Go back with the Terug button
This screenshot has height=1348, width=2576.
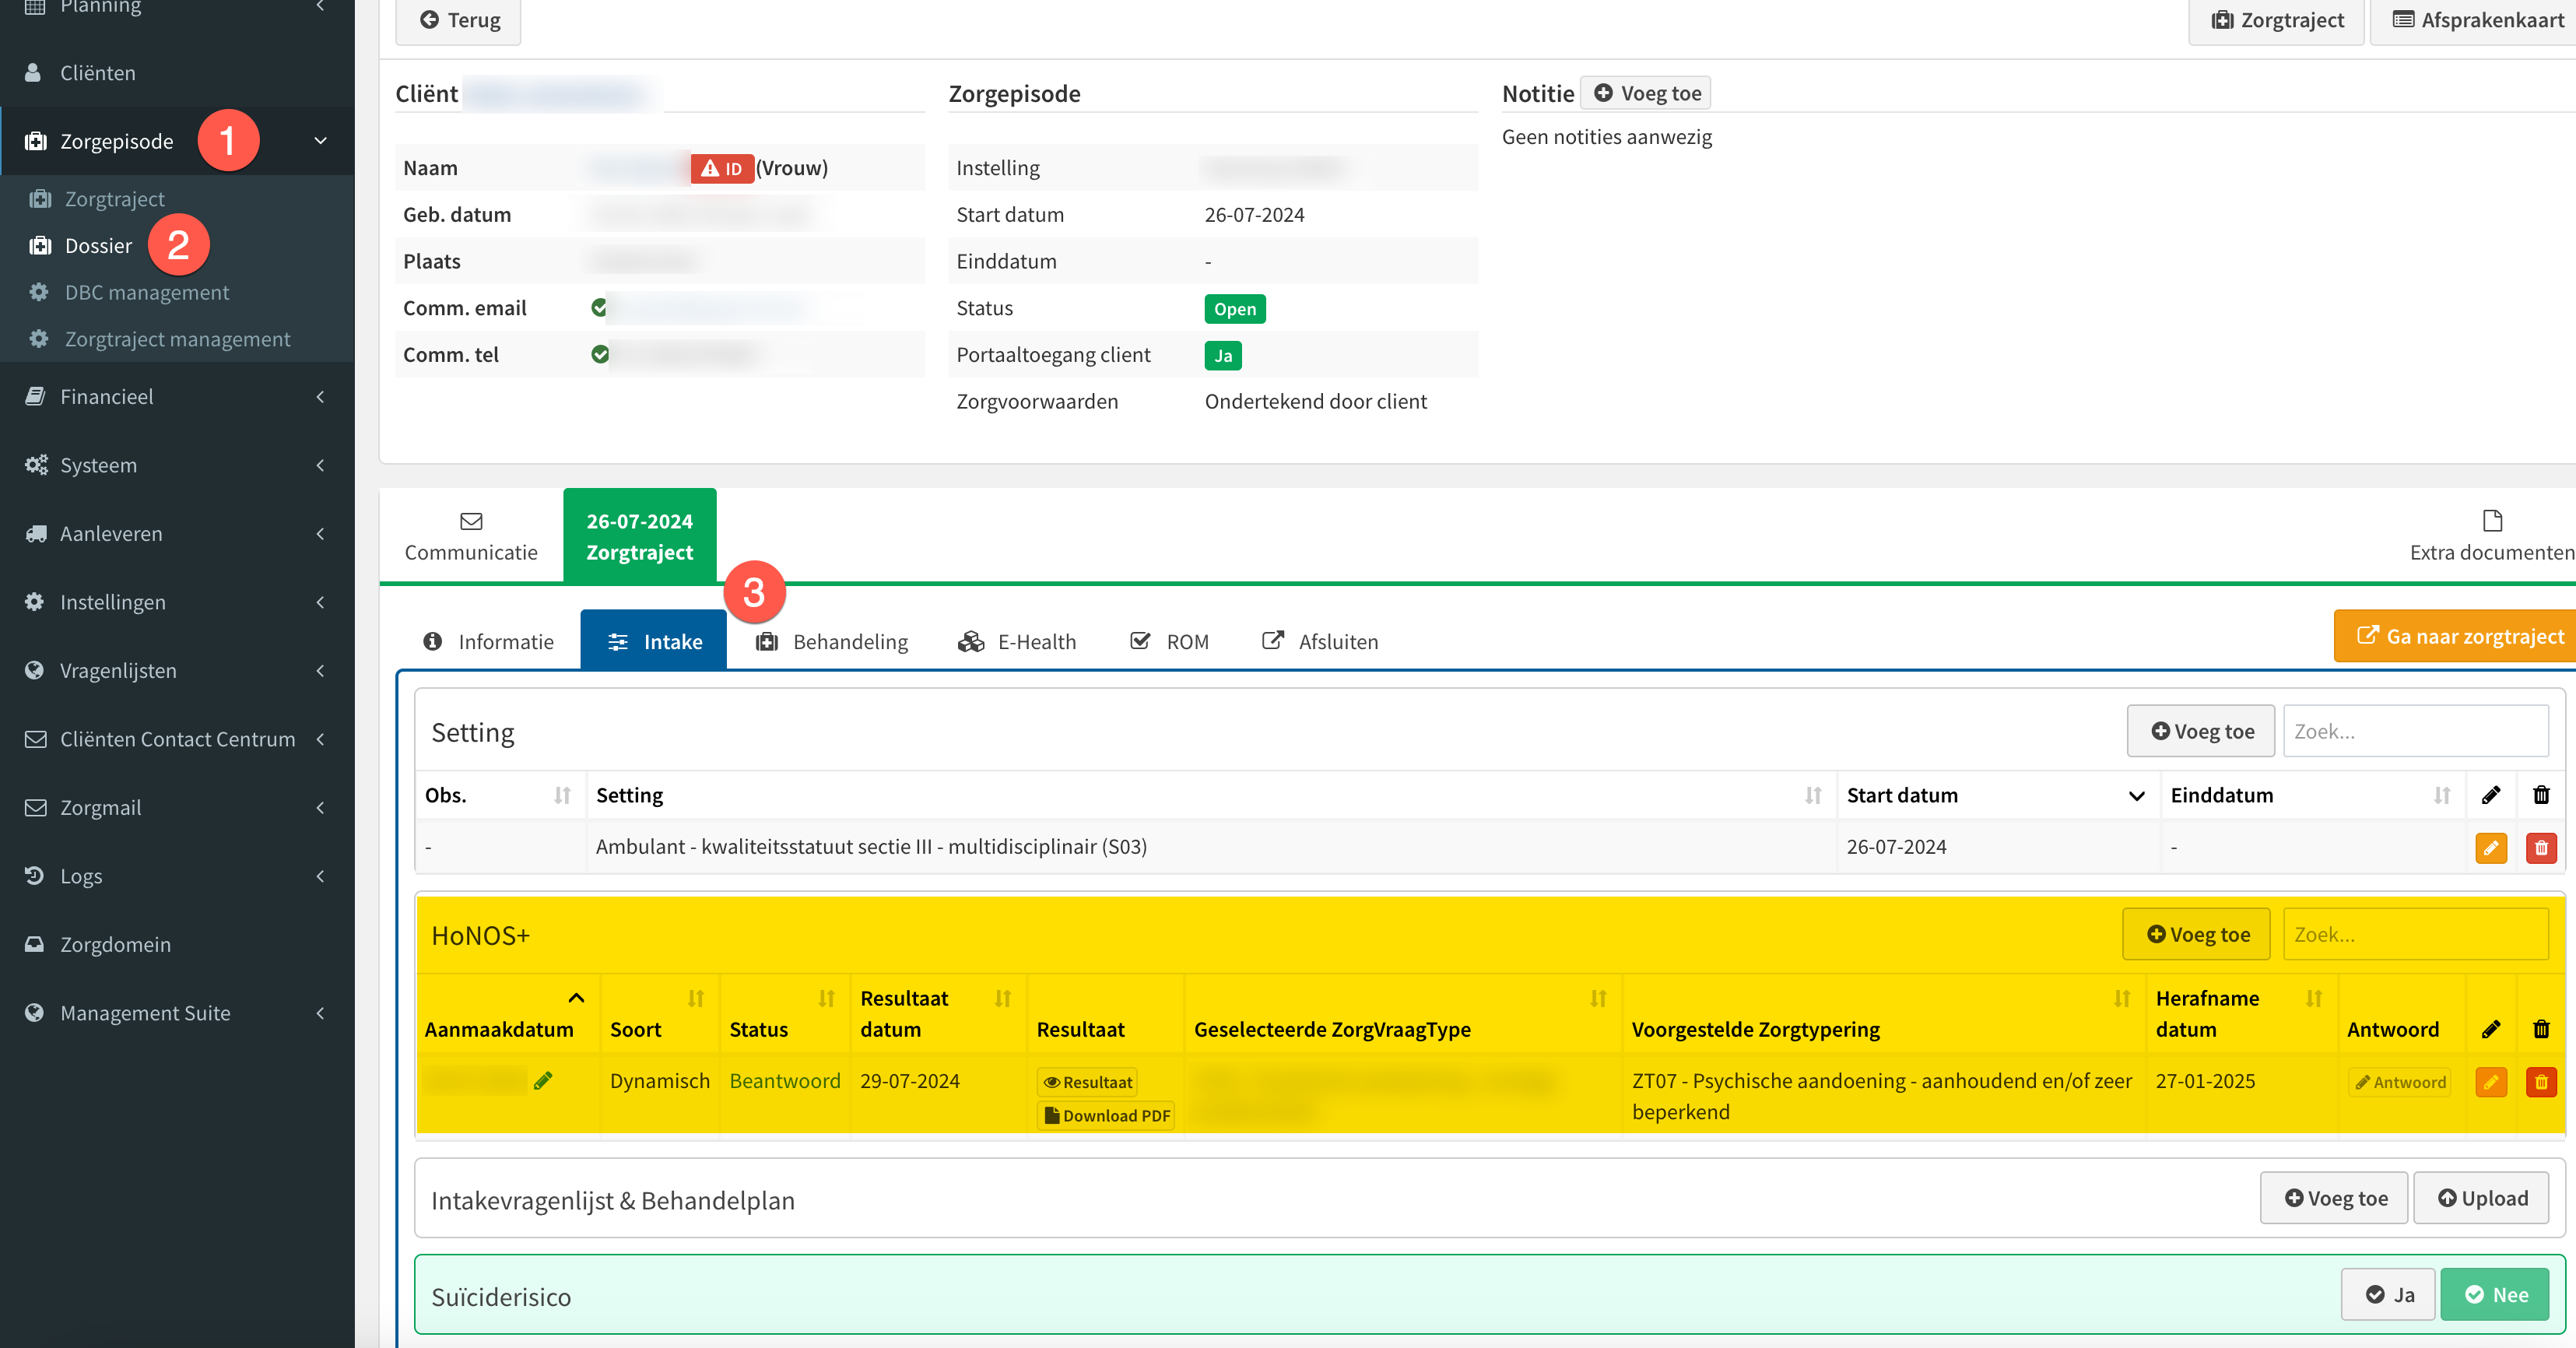coord(459,20)
